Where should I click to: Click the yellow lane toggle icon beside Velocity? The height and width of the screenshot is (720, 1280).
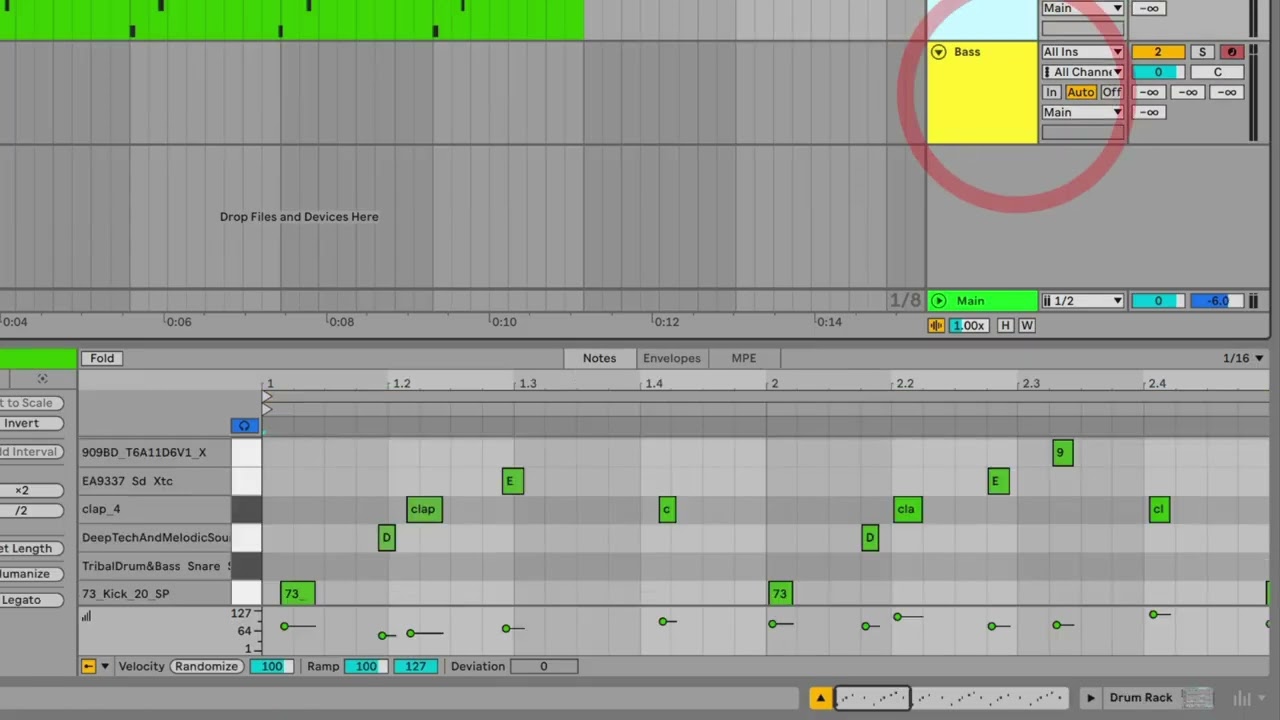coord(88,666)
